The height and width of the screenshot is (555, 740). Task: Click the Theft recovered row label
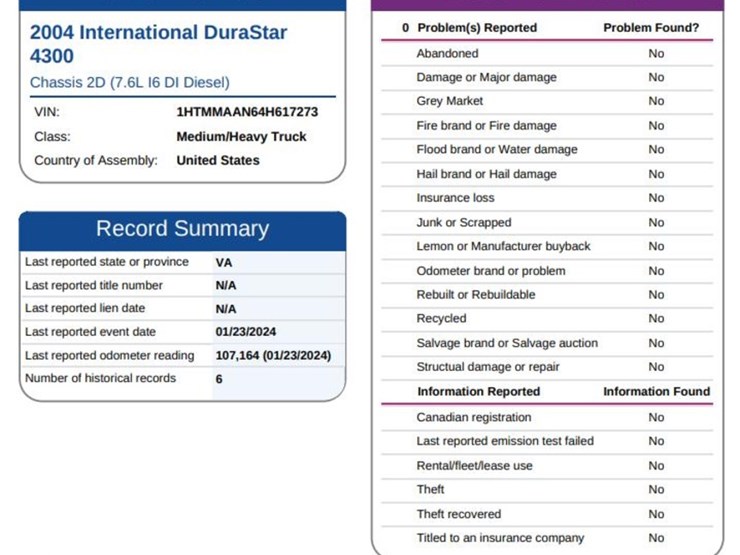(x=458, y=514)
